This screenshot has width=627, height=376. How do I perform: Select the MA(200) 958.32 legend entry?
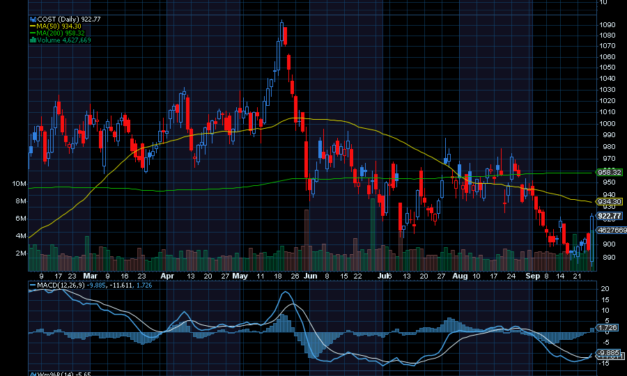pyautogui.click(x=60, y=33)
